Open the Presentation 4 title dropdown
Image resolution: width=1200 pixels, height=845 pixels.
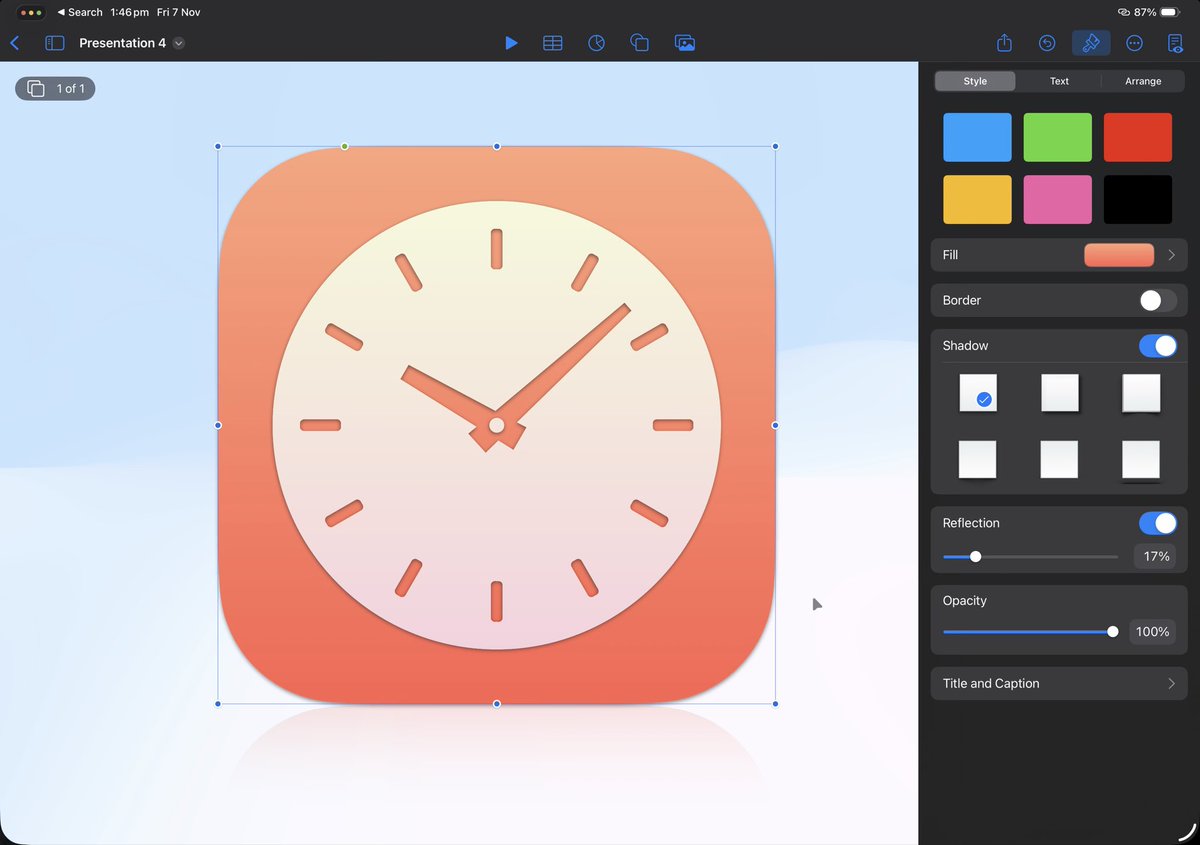click(178, 43)
